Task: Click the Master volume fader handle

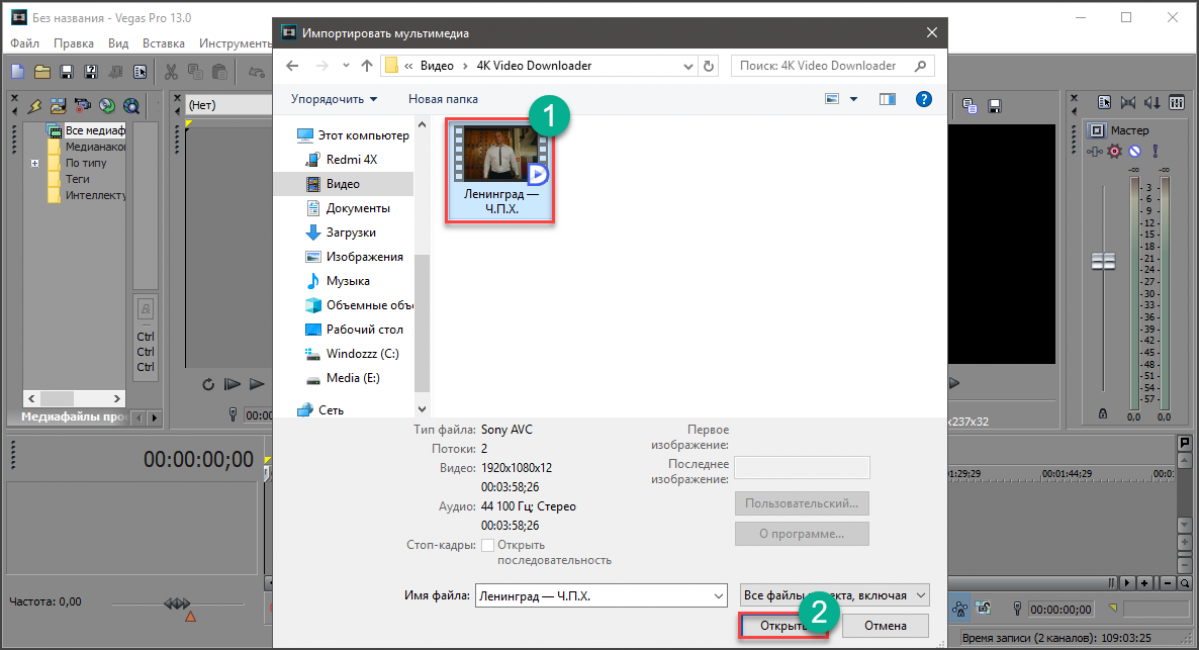Action: (1103, 262)
